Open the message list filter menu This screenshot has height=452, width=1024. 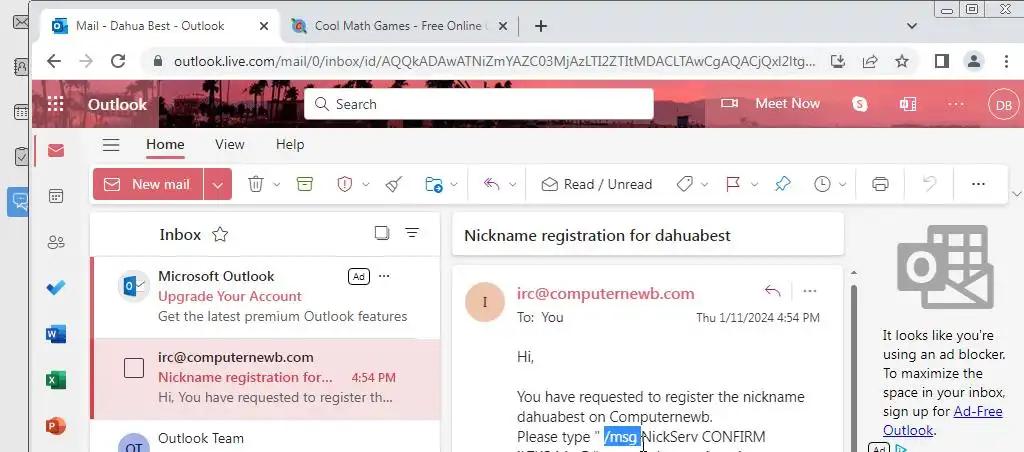click(x=412, y=233)
